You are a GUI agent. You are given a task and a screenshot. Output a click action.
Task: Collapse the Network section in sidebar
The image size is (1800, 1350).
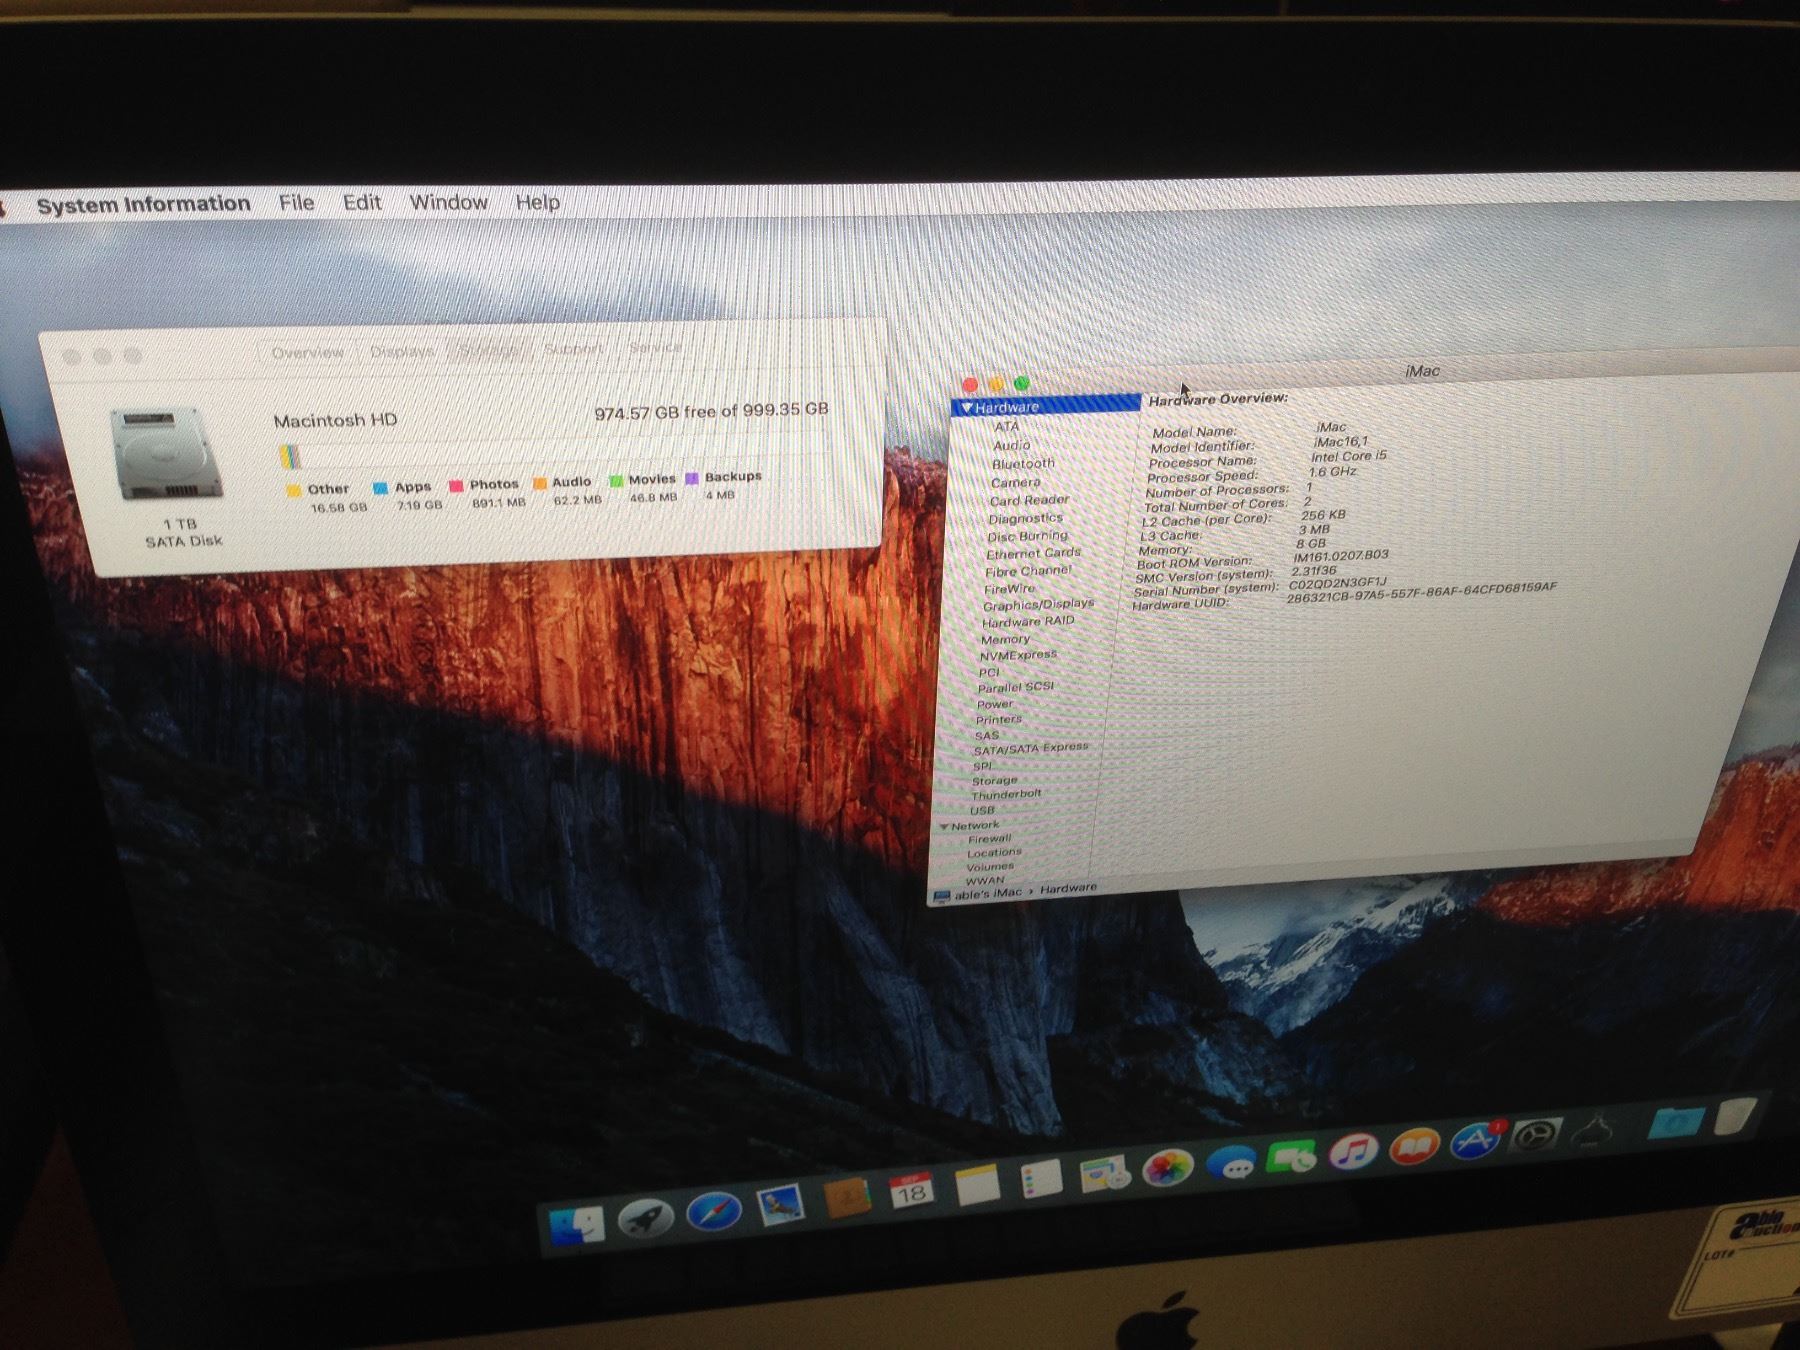[944, 826]
